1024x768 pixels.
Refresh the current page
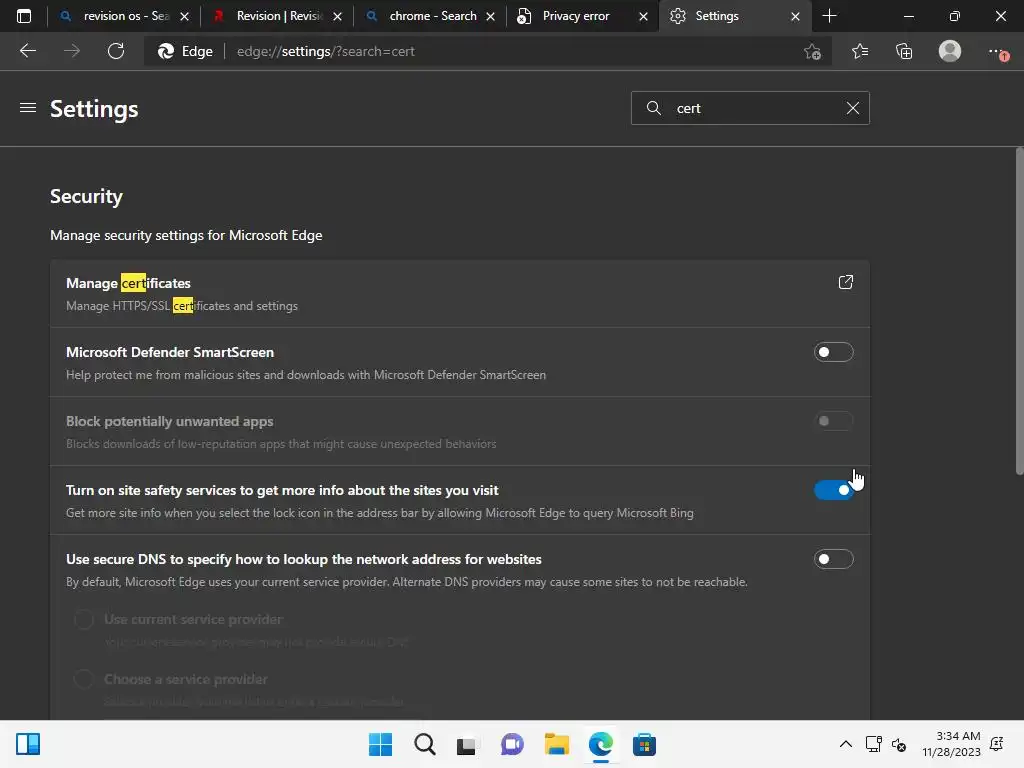116,51
